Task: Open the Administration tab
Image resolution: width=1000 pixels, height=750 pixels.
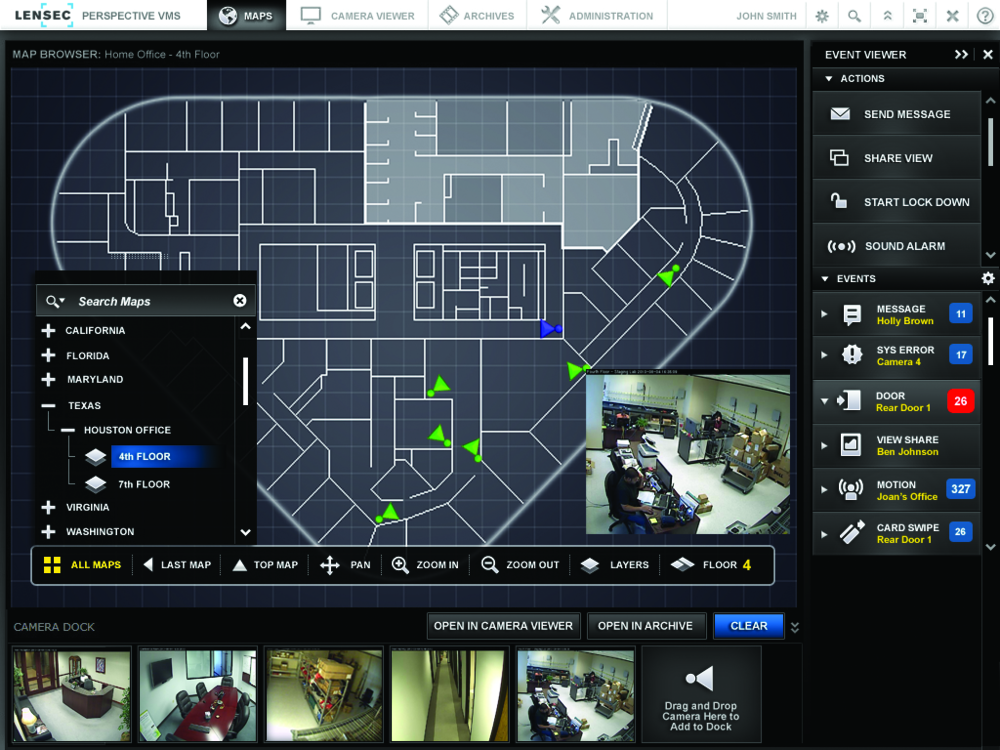Action: pos(596,15)
